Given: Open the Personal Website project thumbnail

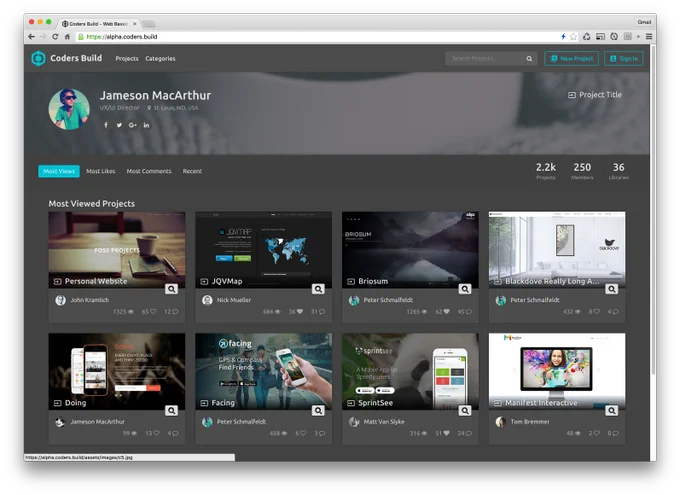Looking at the screenshot, I should click(117, 250).
